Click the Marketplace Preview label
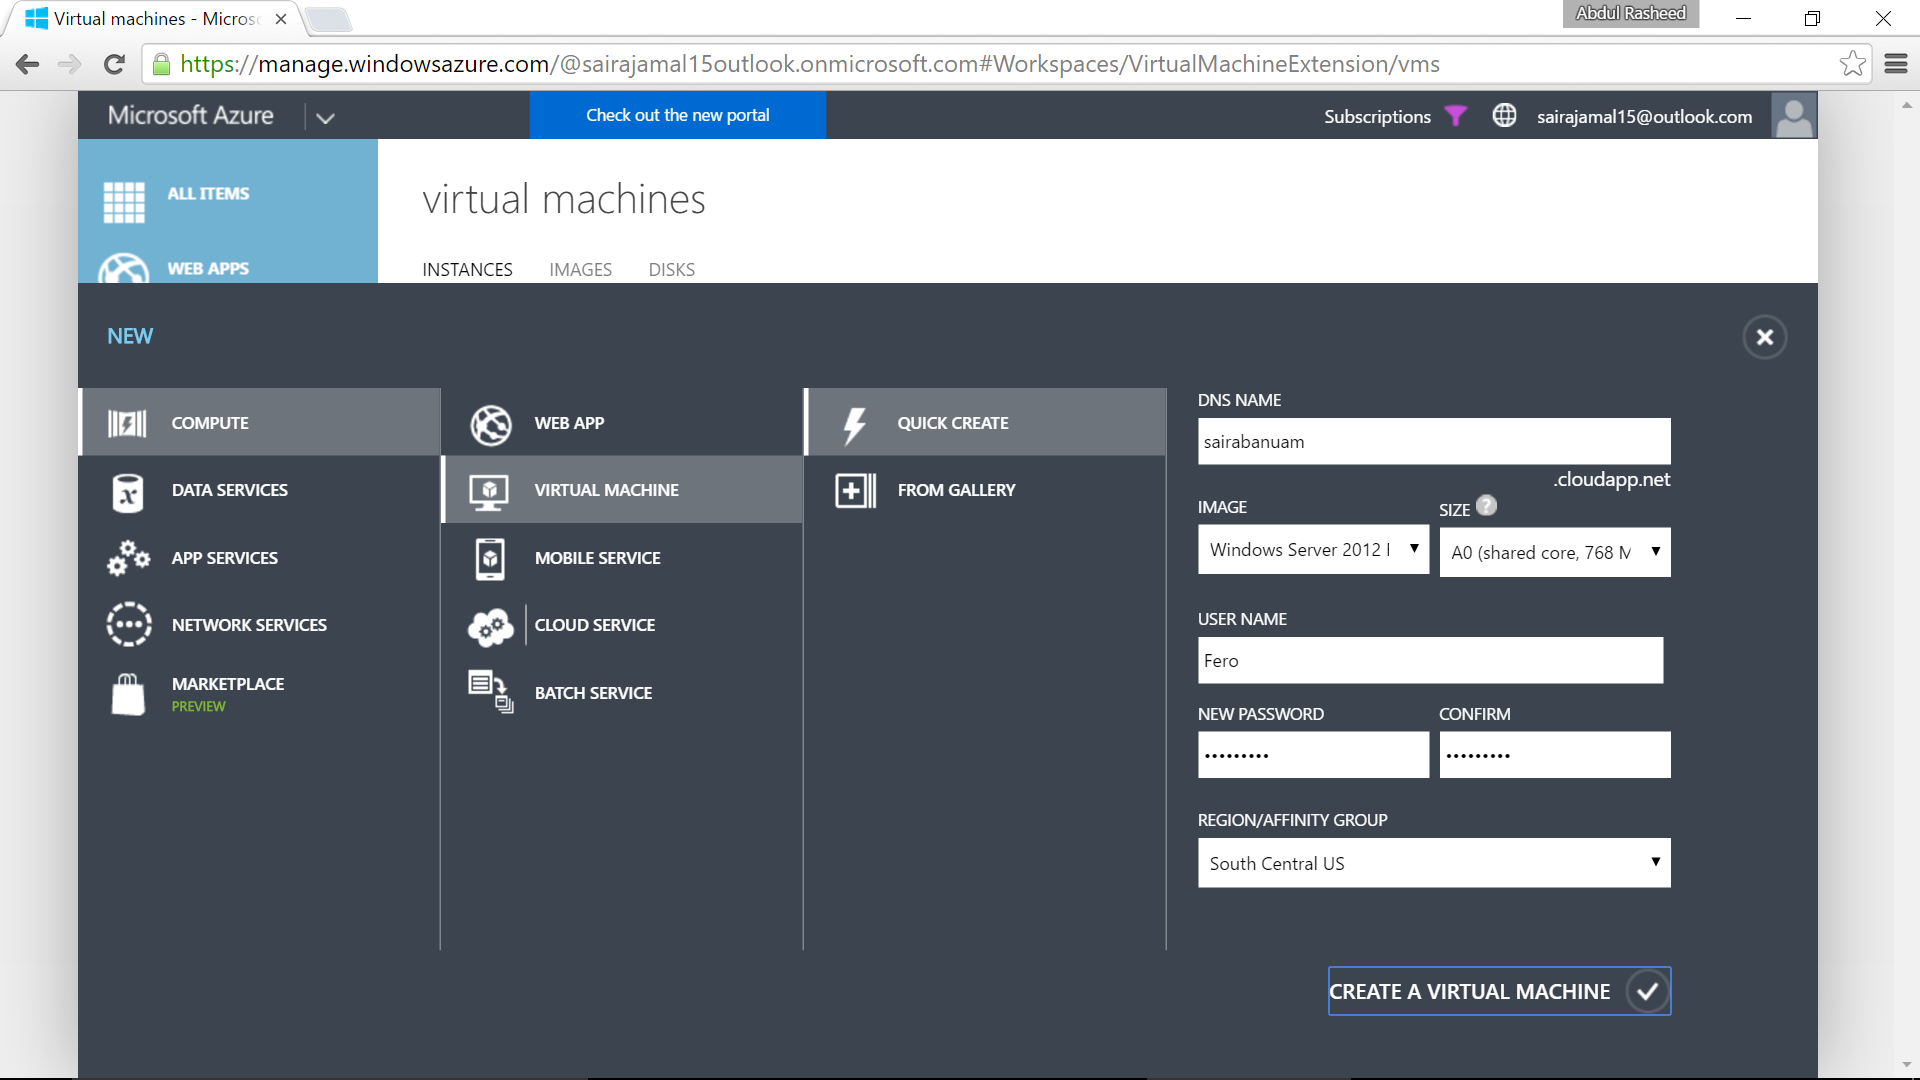This screenshot has height=1080, width=1920. 198,706
